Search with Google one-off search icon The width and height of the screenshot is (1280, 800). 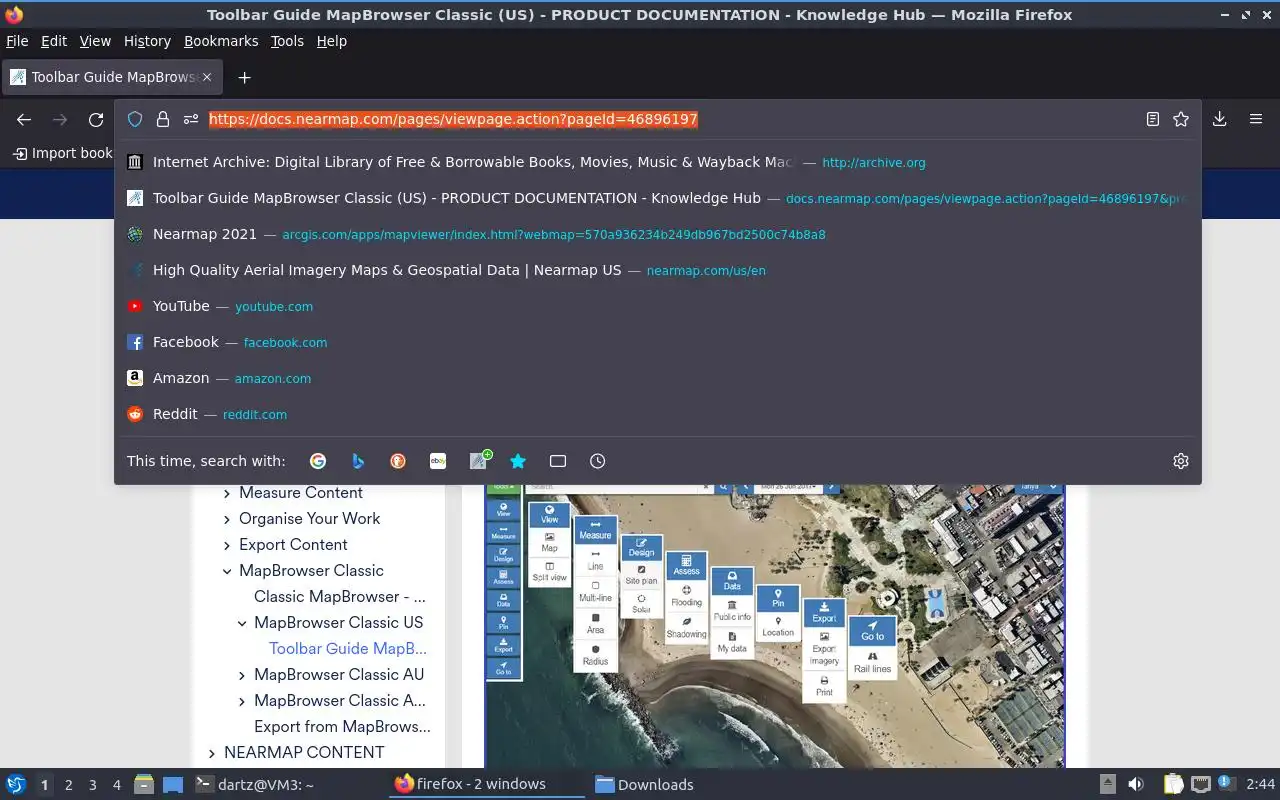pyautogui.click(x=318, y=461)
